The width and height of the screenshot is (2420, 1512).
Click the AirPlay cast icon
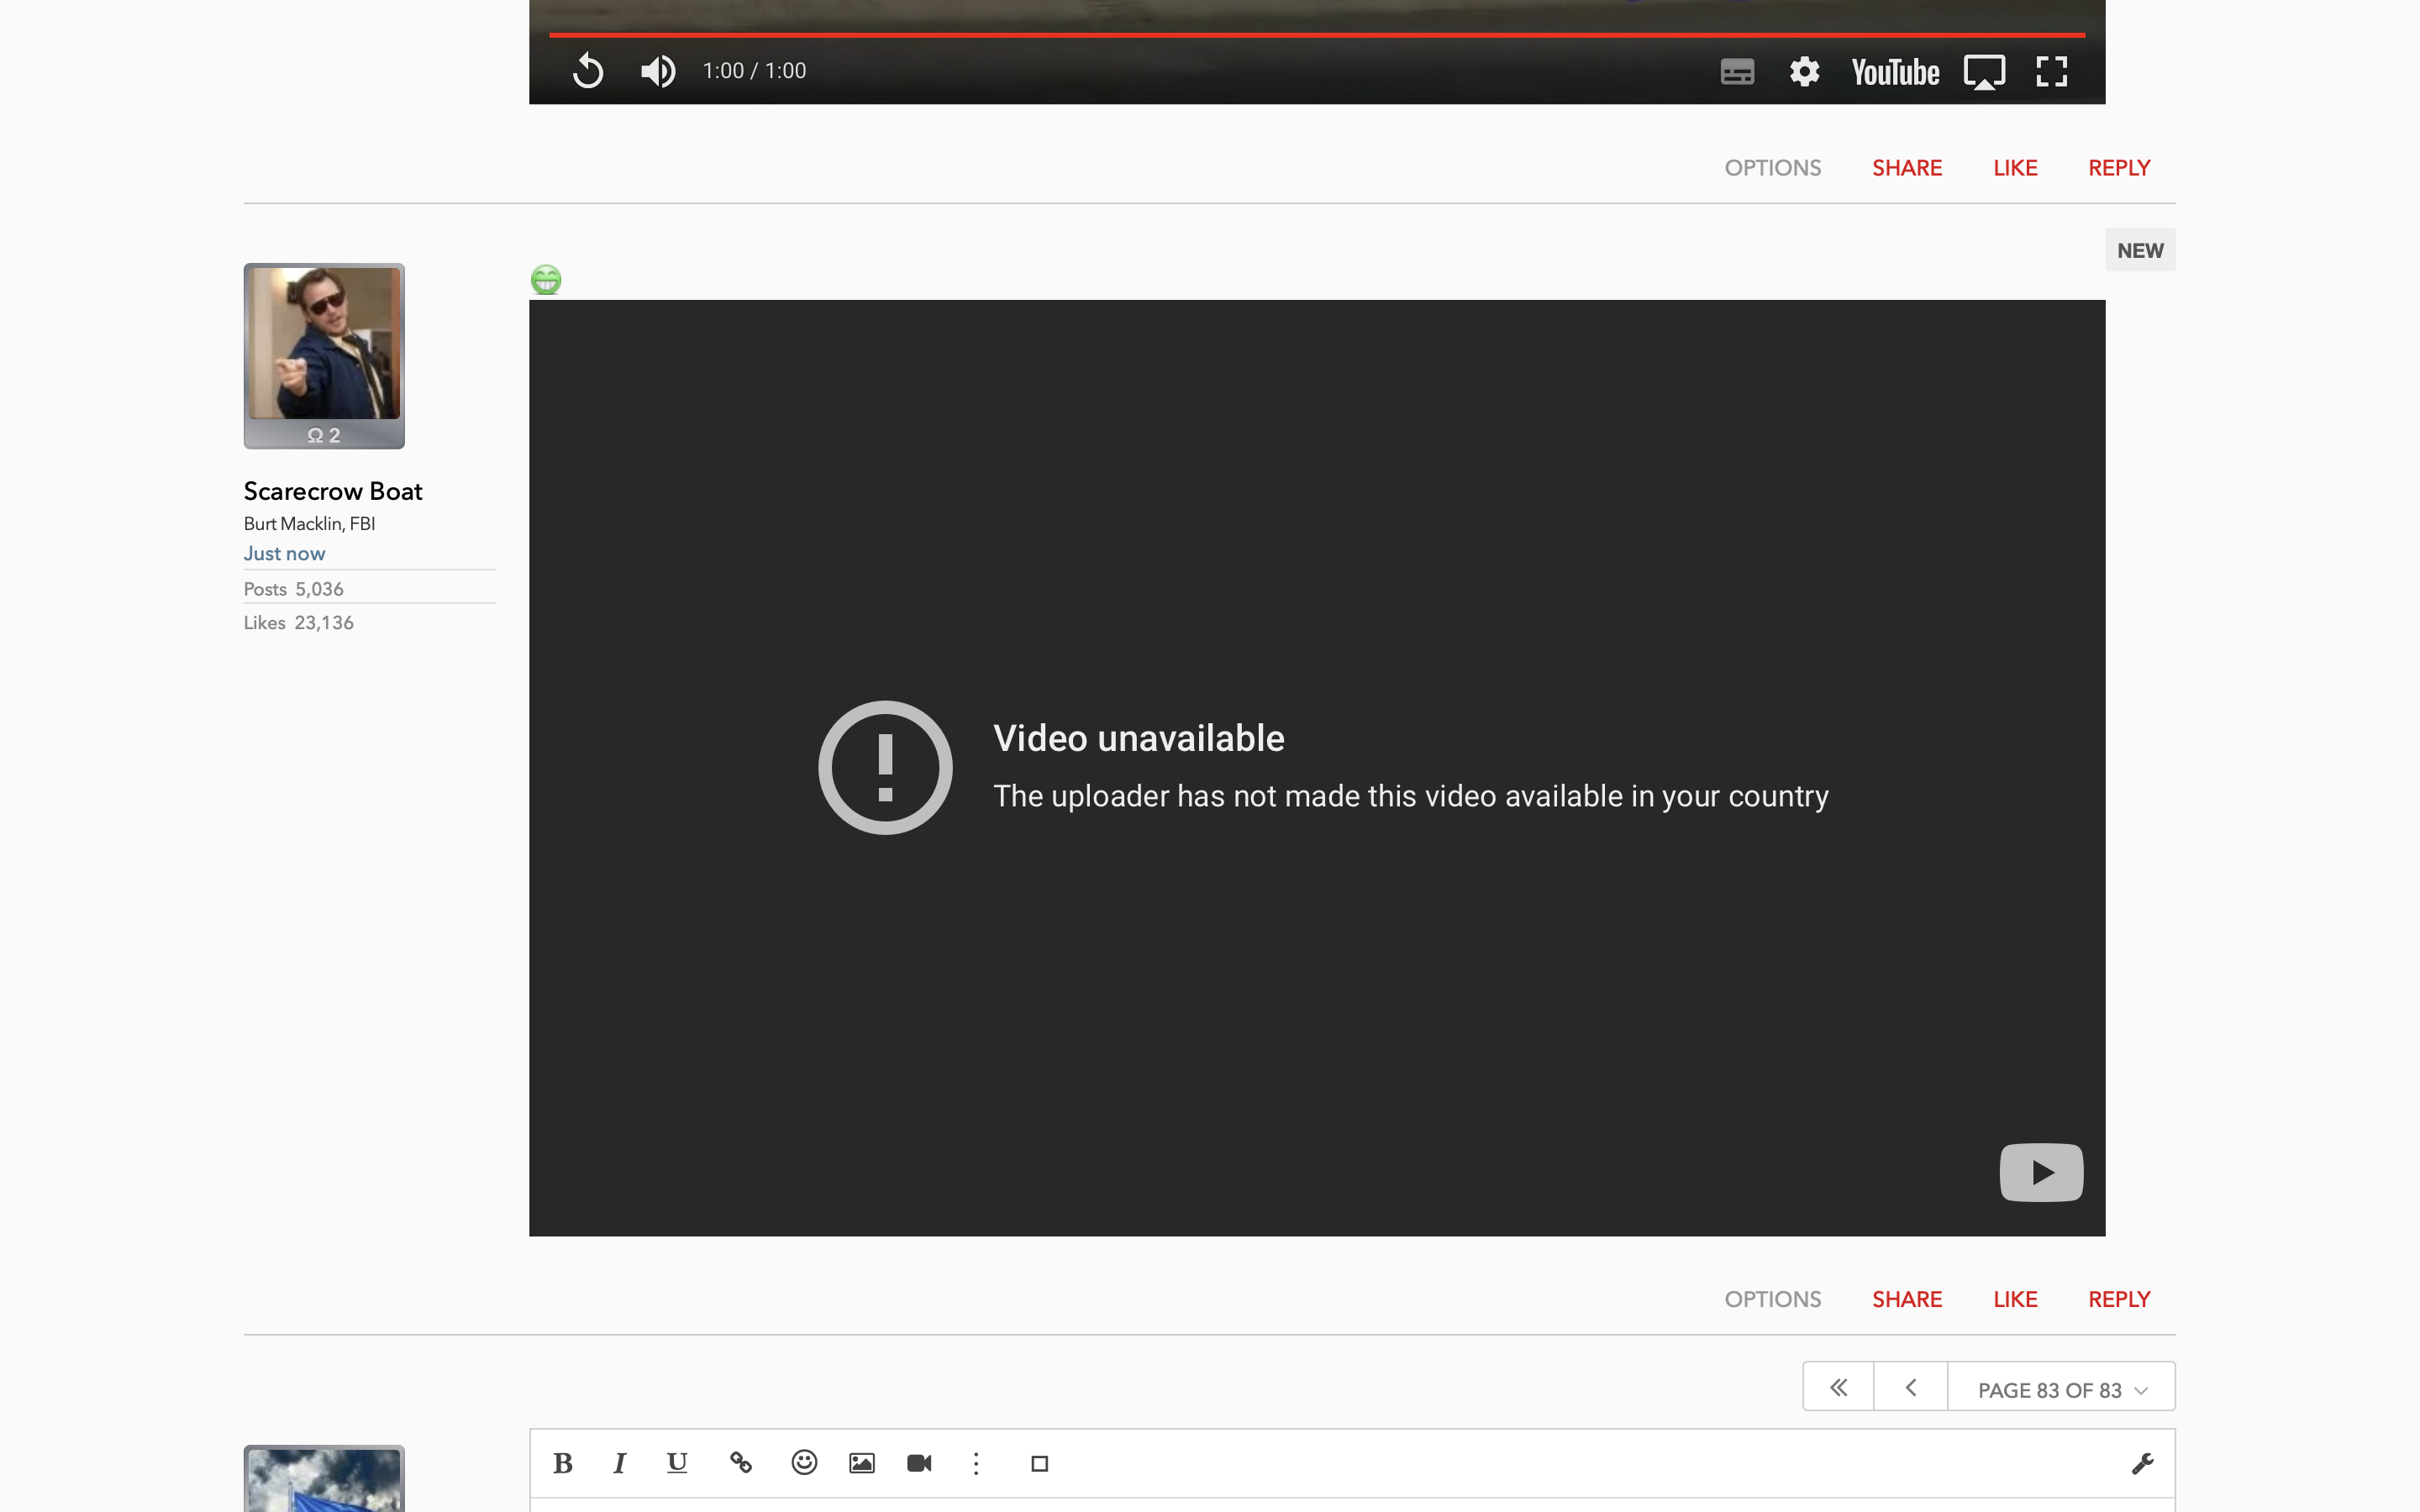coord(1984,72)
